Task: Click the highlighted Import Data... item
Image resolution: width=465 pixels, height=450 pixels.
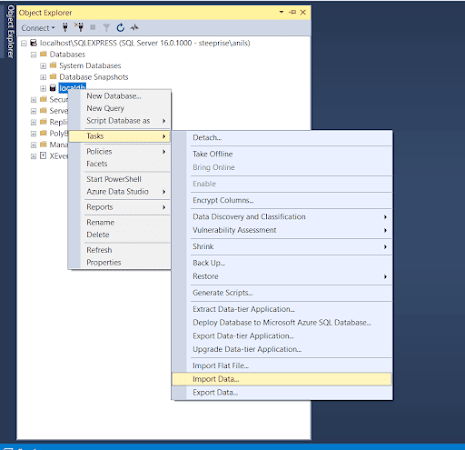Action: click(x=282, y=379)
